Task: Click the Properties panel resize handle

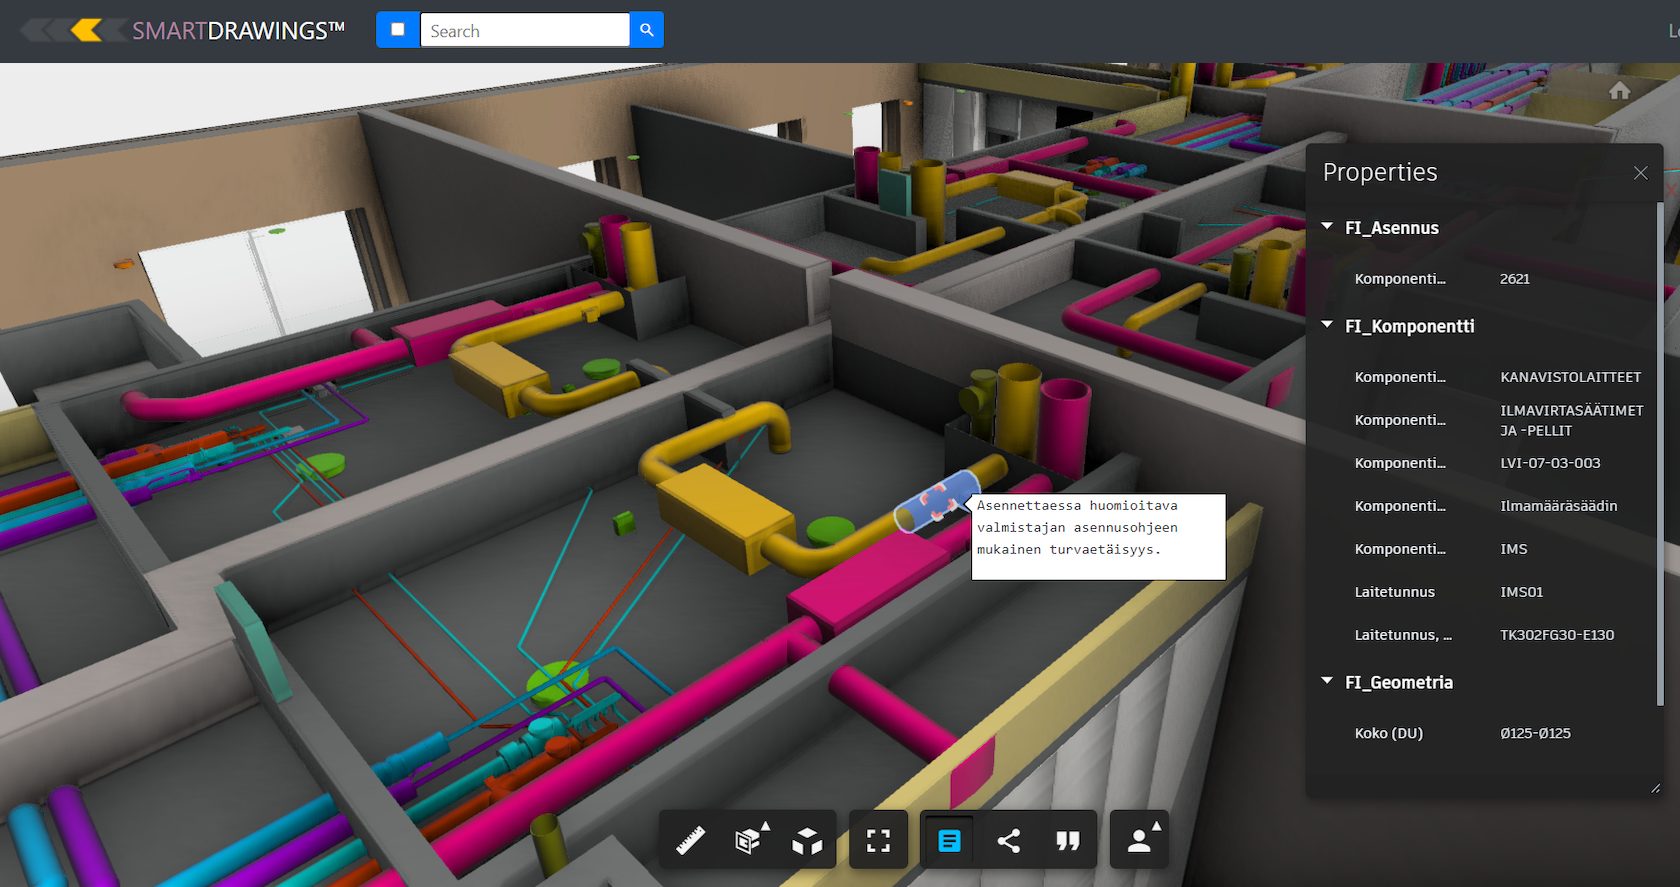Action: pos(1655,789)
